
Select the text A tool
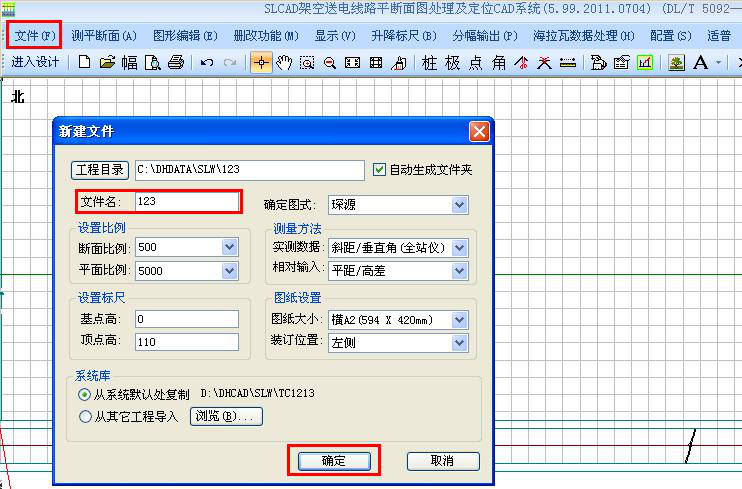(700, 62)
